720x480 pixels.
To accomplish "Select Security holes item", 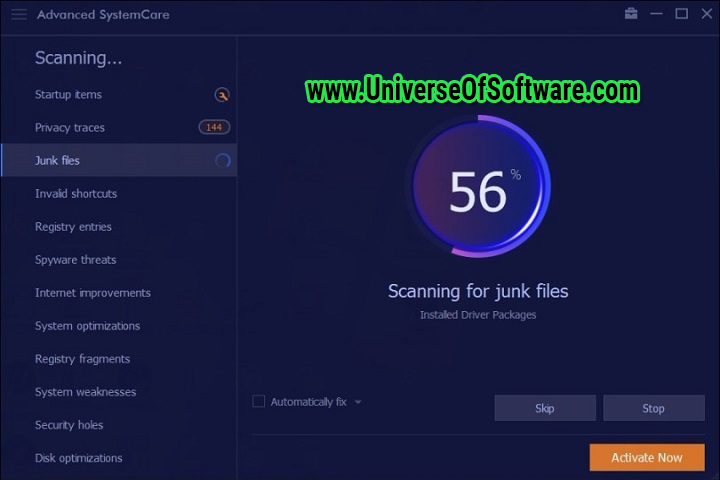I will (x=119, y=425).
